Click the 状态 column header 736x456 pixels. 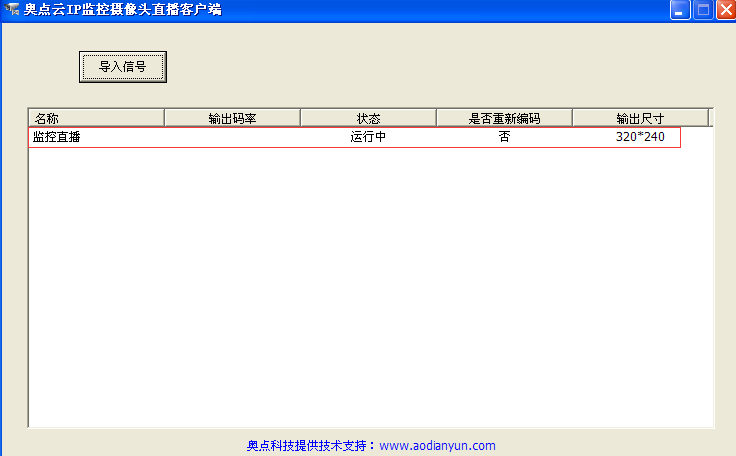point(368,118)
